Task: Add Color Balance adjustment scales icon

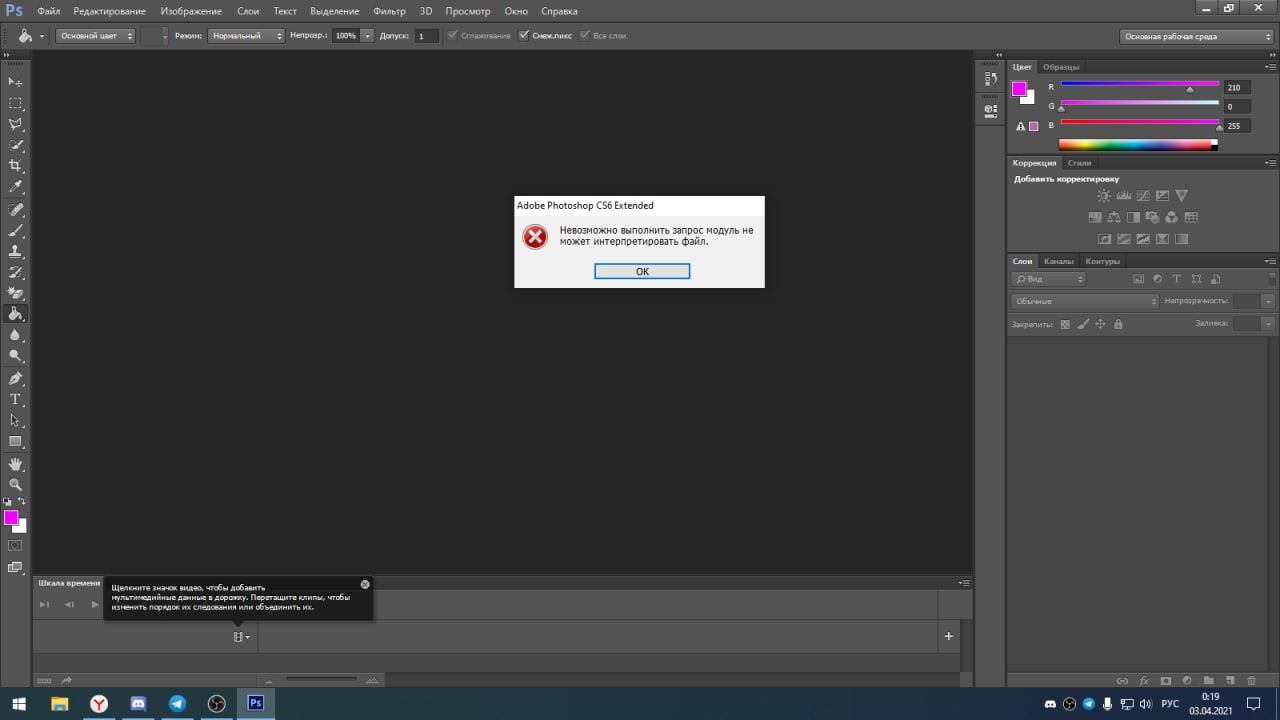Action: point(1114,217)
